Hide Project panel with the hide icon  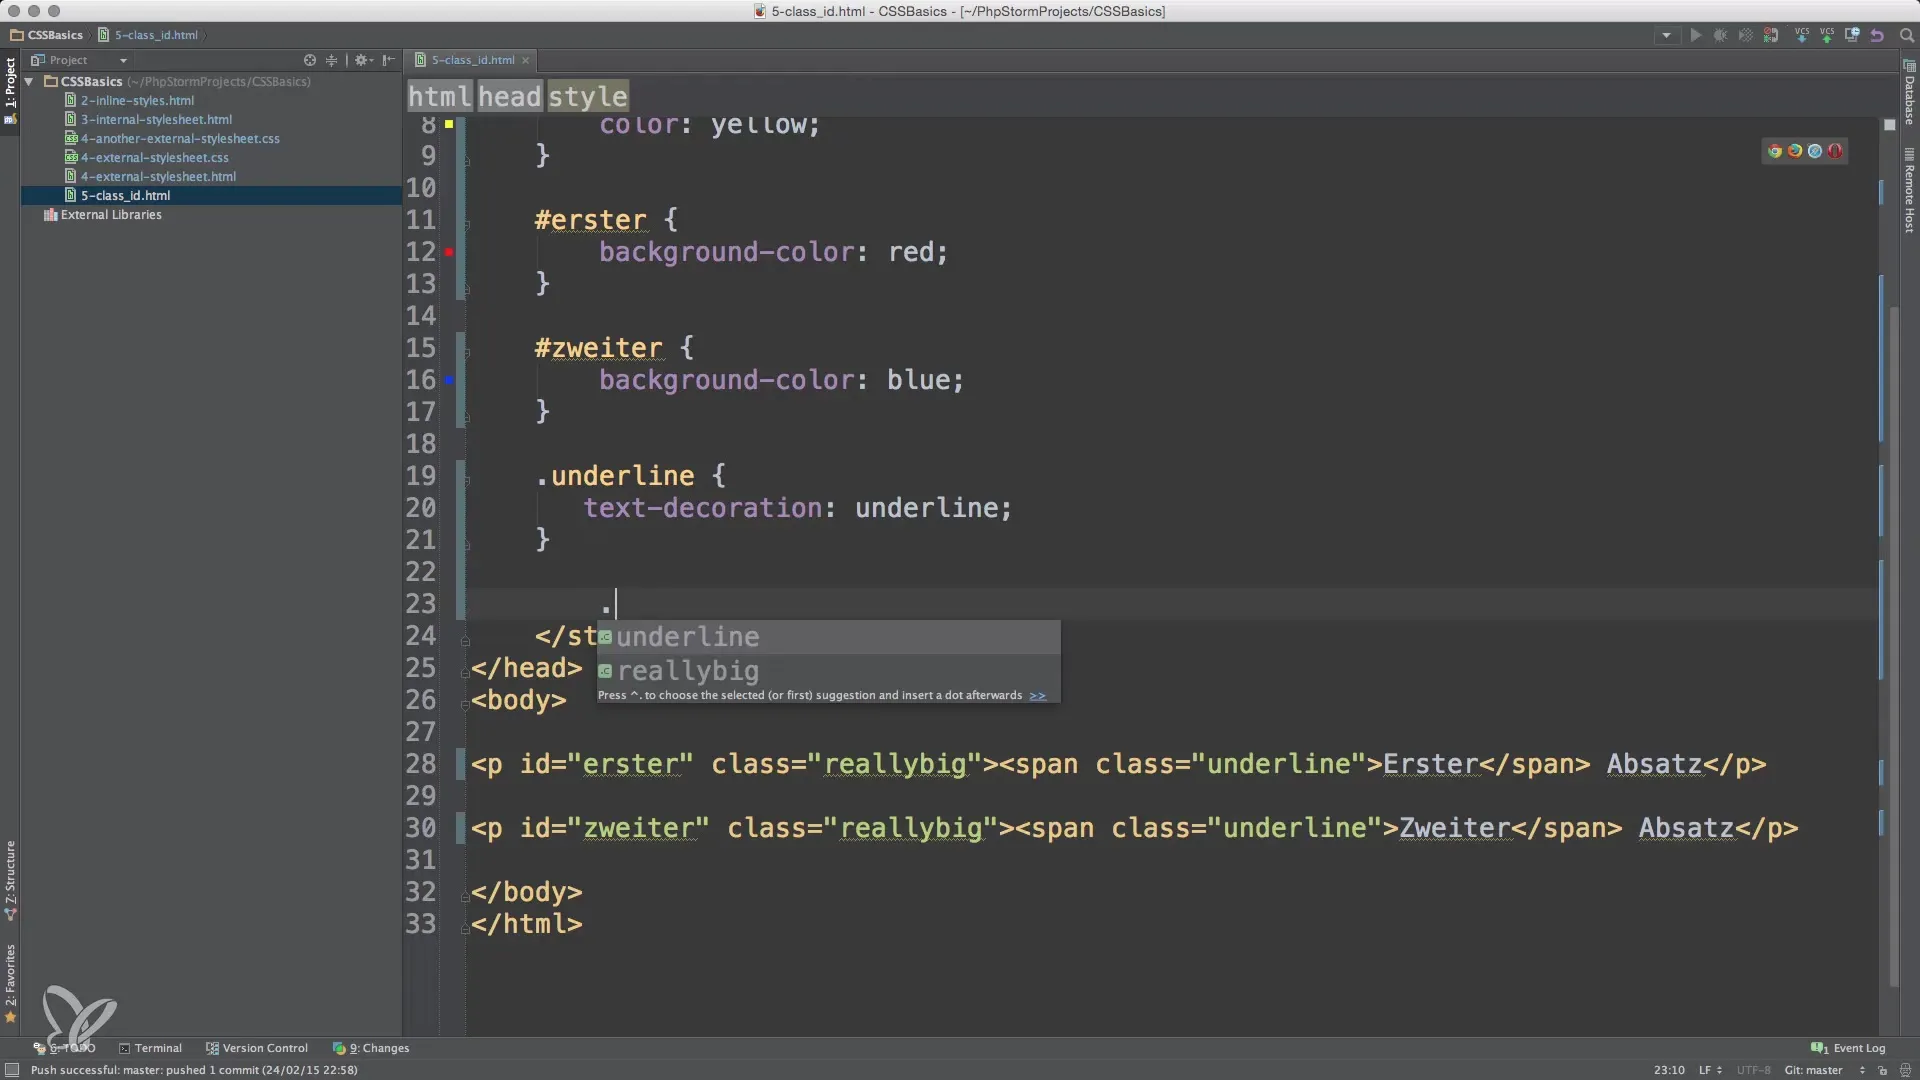(x=389, y=60)
